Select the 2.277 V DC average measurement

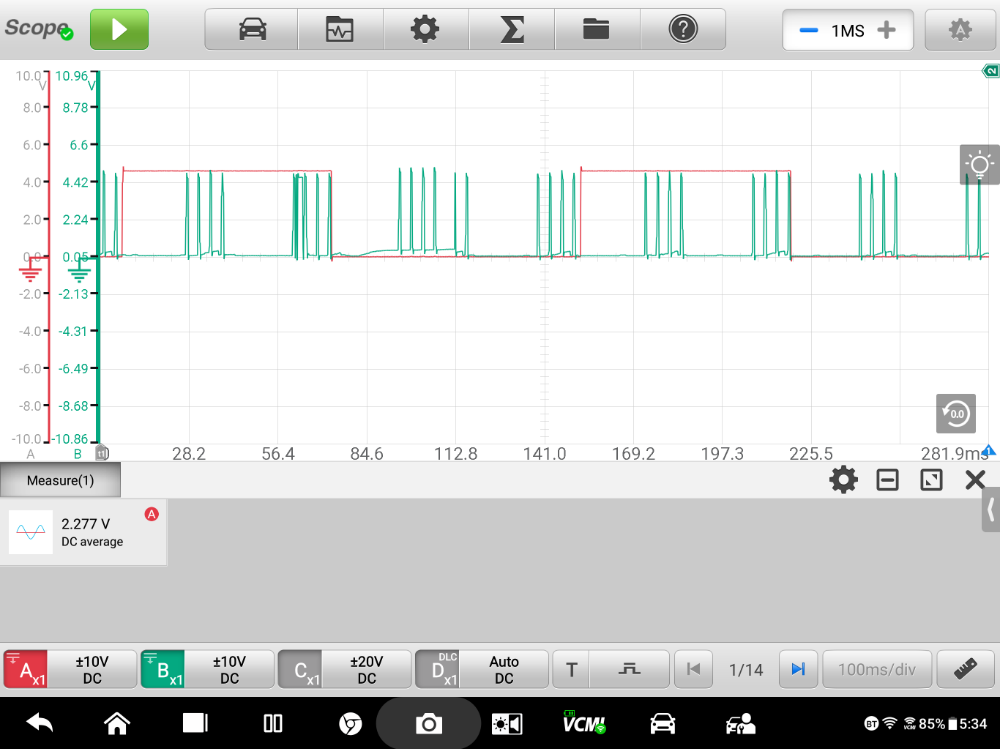pyautogui.click(x=84, y=532)
